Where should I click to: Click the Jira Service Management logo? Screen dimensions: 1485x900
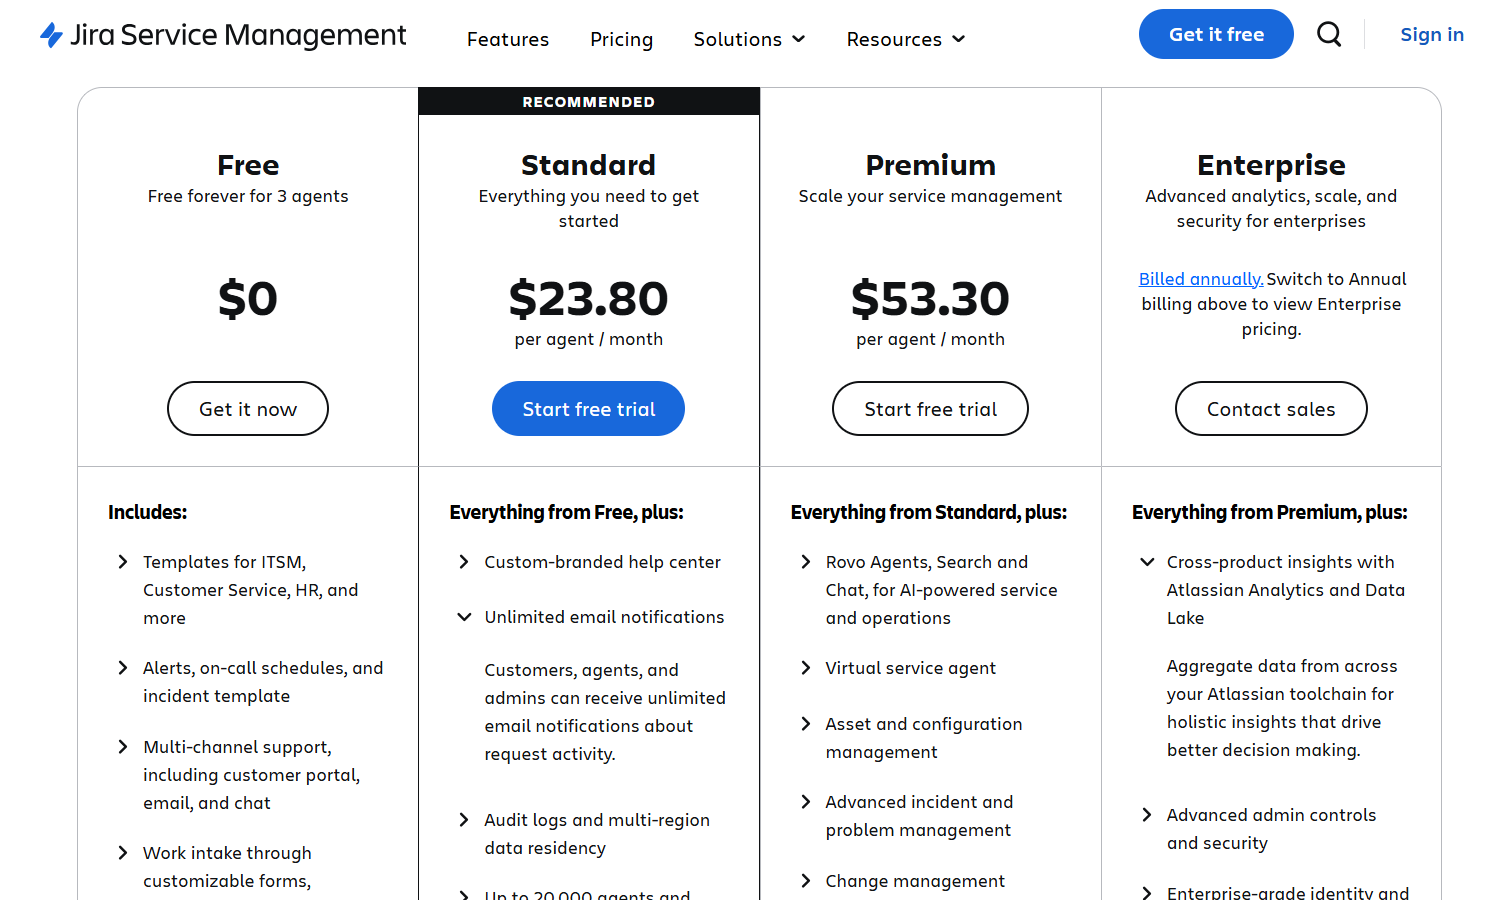(x=223, y=36)
